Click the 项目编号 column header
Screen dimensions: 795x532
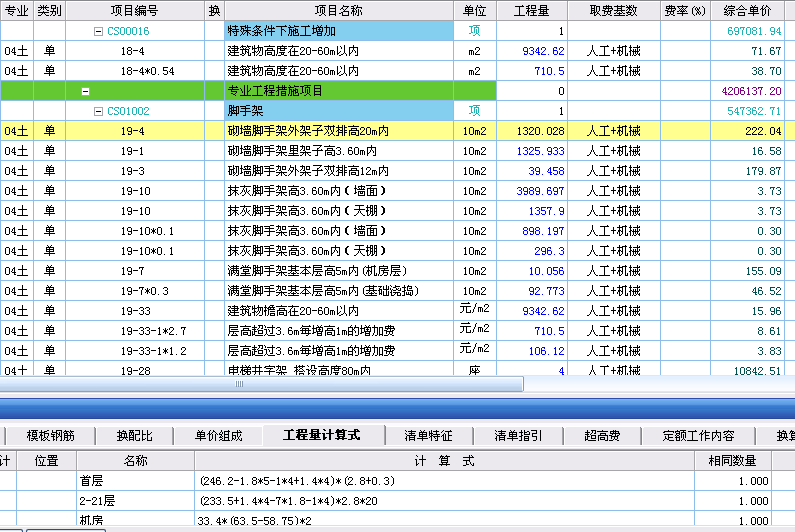135,11
